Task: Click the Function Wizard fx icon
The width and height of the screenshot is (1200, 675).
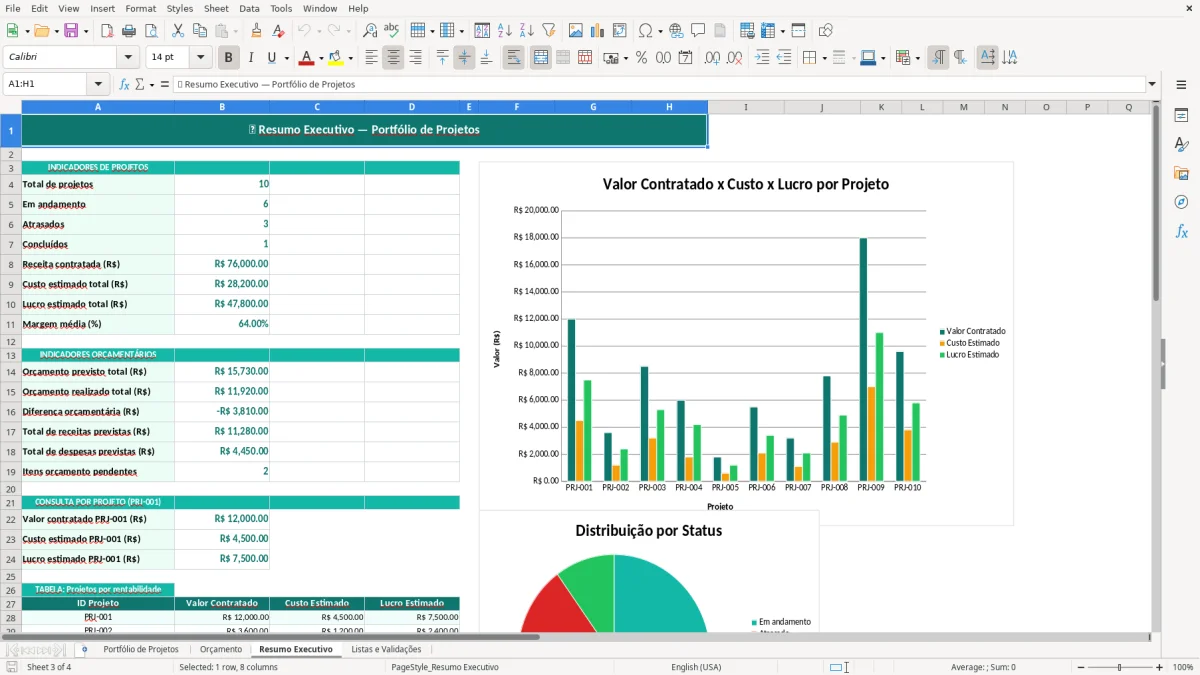Action: [x=124, y=84]
